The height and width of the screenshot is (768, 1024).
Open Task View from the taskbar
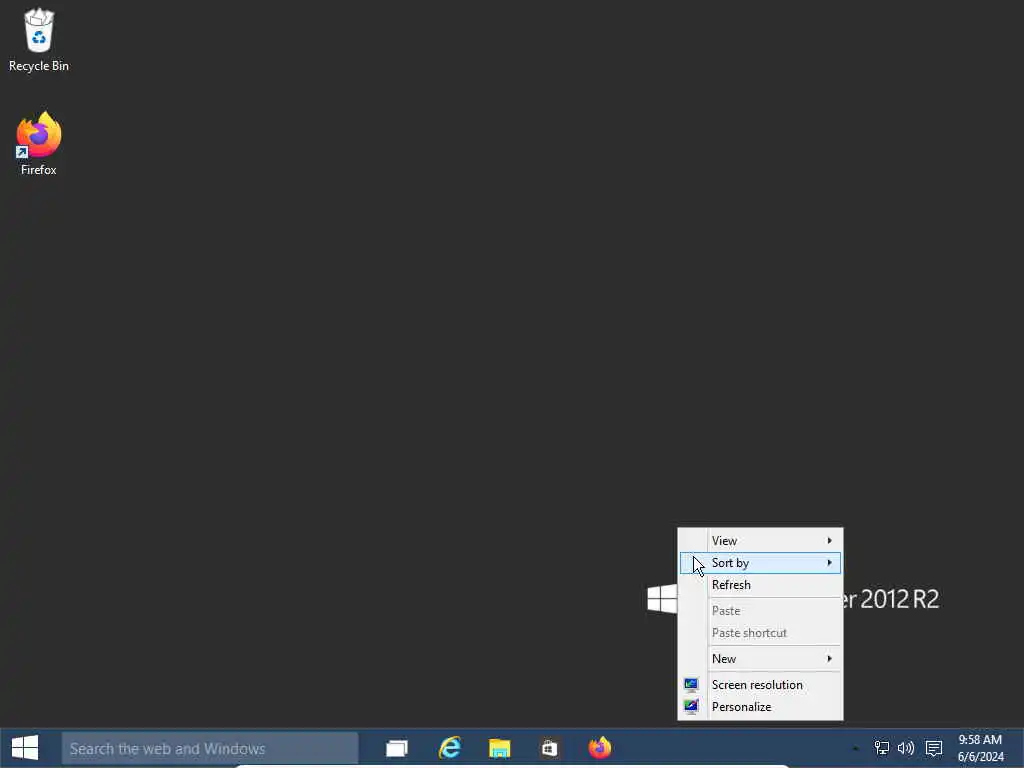coord(396,748)
